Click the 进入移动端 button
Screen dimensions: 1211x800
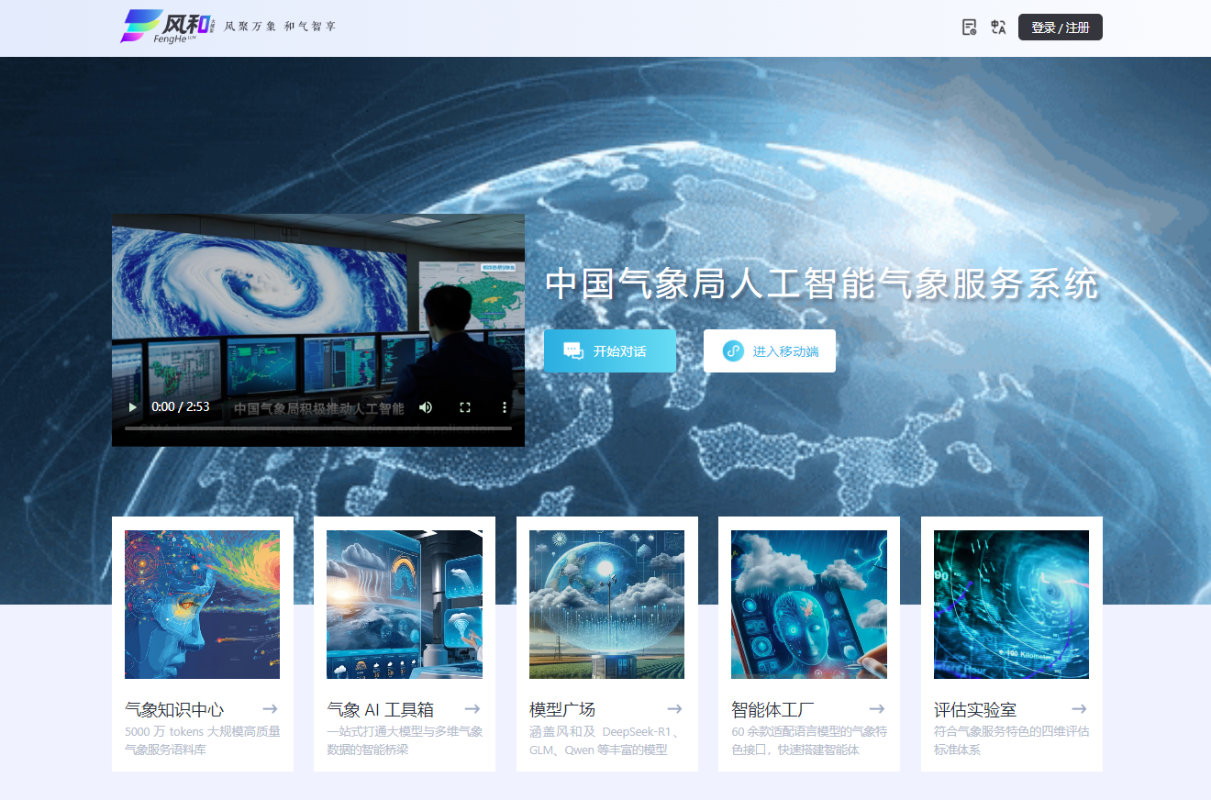click(x=770, y=351)
